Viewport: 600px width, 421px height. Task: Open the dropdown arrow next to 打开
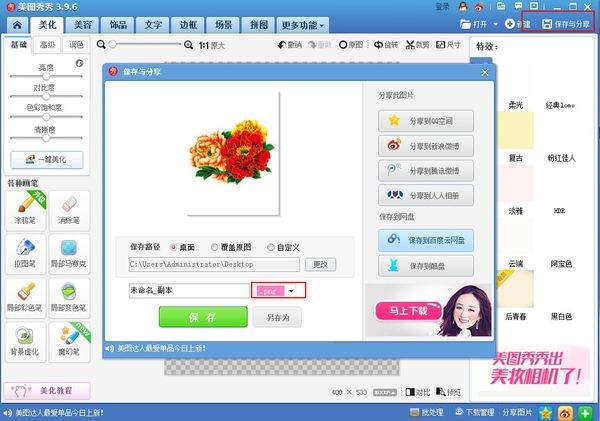(x=496, y=24)
